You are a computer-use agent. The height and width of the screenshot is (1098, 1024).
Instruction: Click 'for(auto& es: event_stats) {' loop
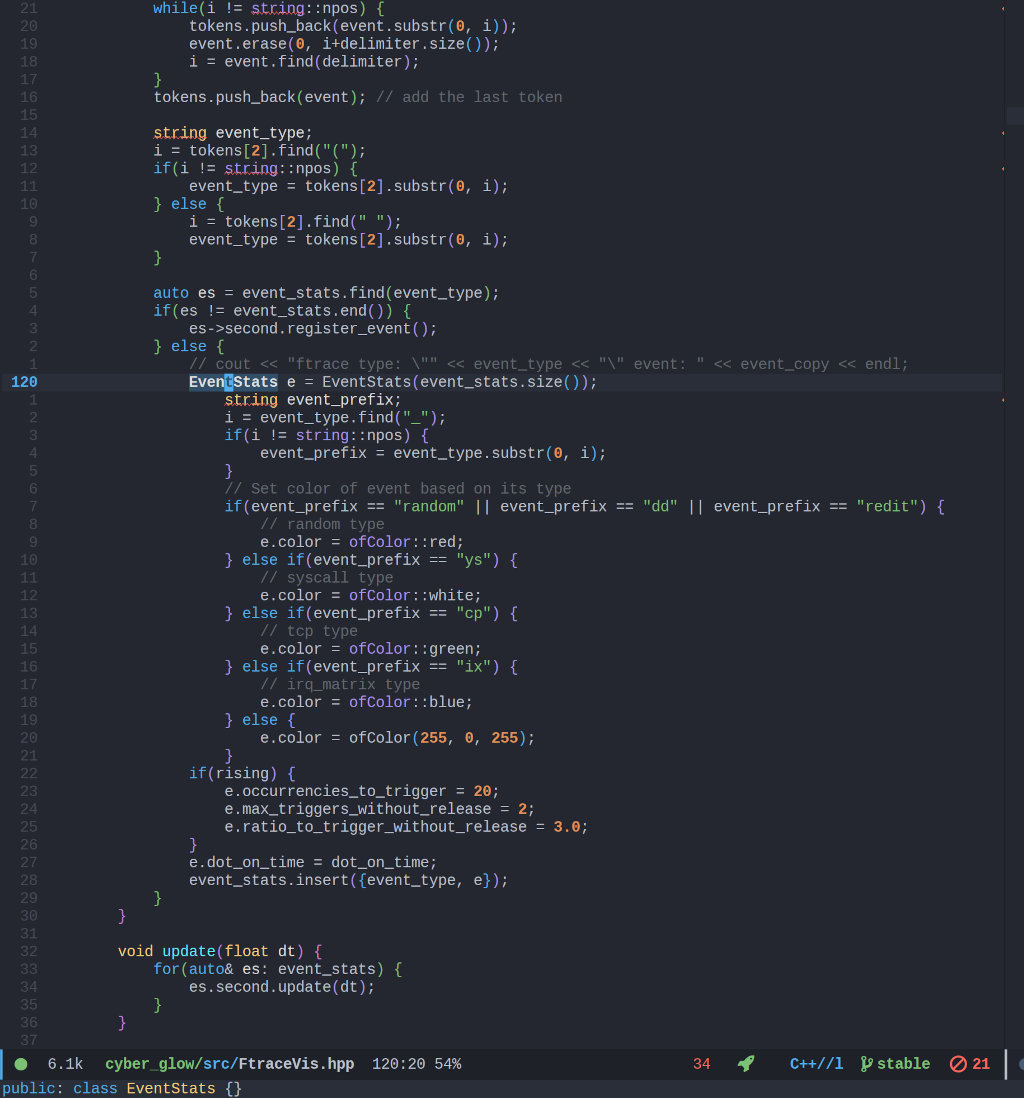point(277,968)
